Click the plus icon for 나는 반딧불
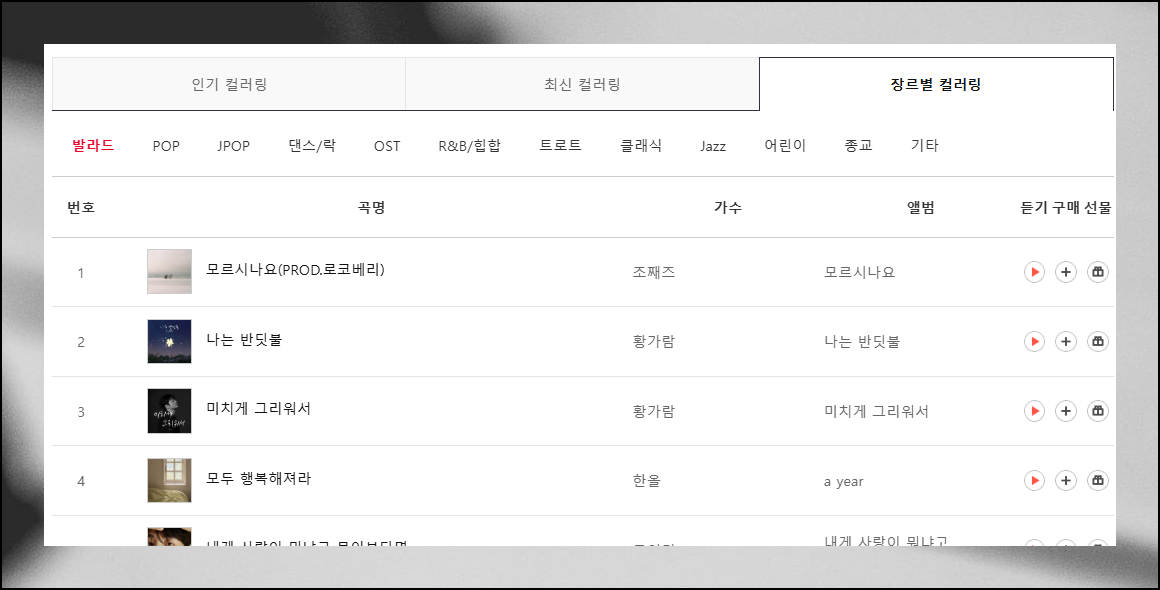 [1065, 342]
